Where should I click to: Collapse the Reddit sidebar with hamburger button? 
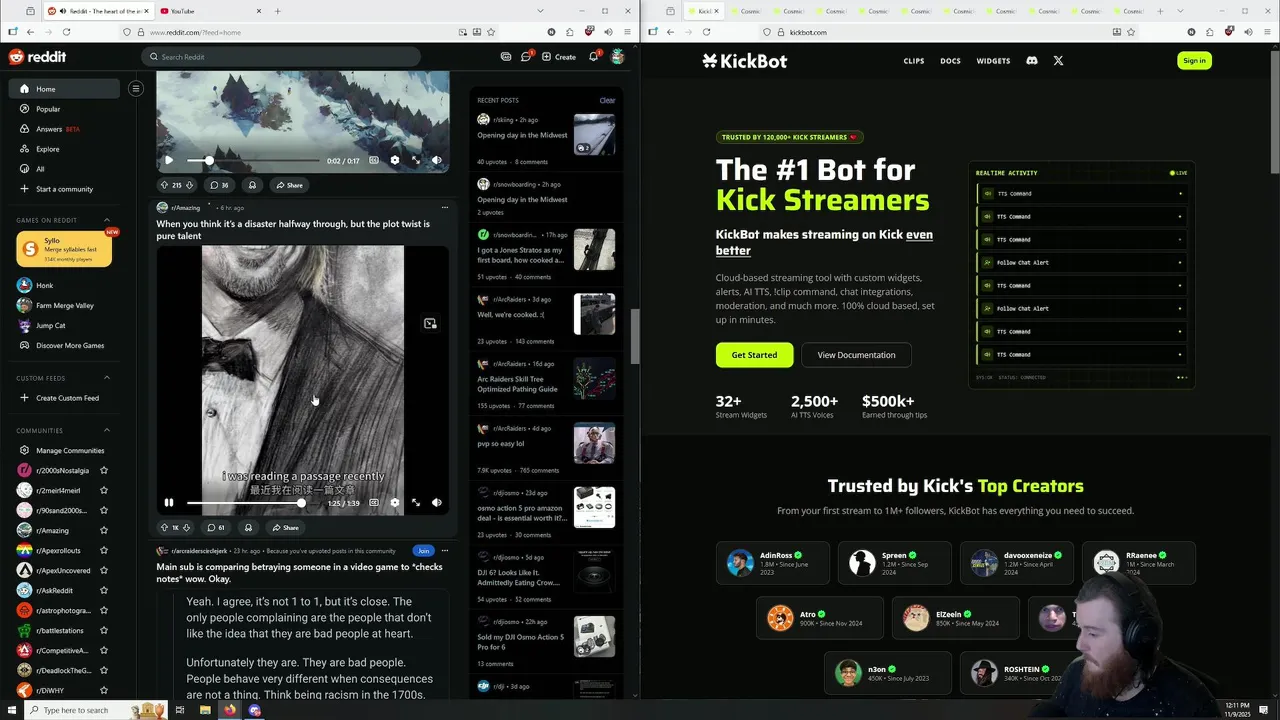coord(136,89)
